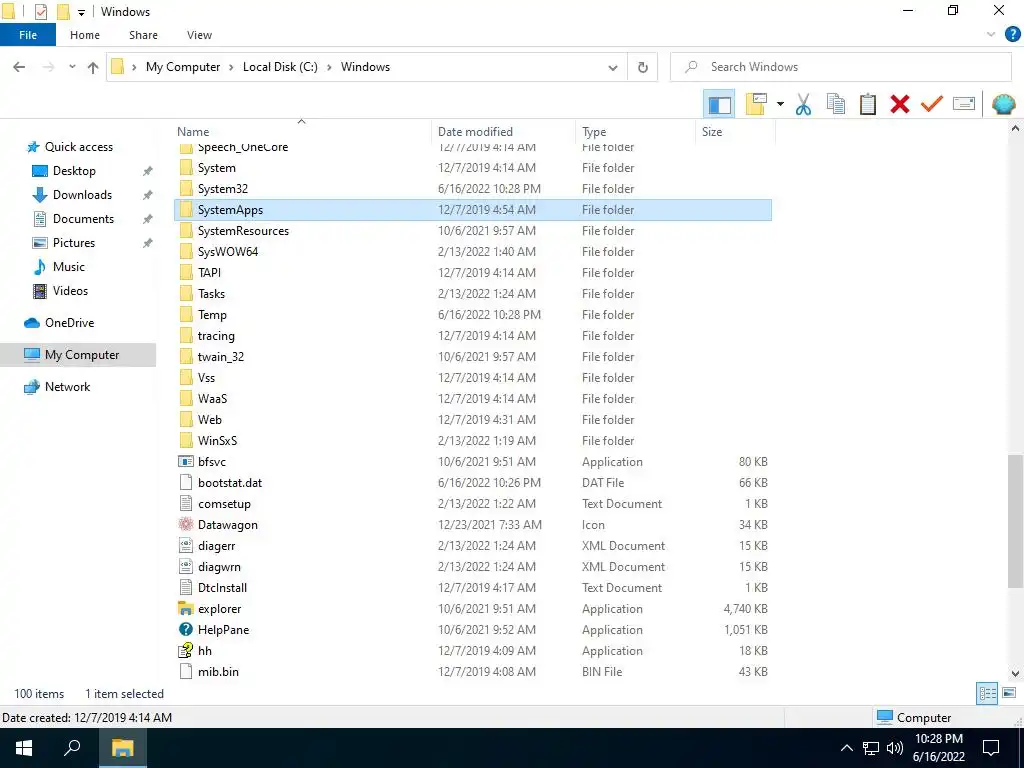The width and height of the screenshot is (1024, 768).
Task: Expand the address bar history dropdown
Action: pyautogui.click(x=613, y=67)
